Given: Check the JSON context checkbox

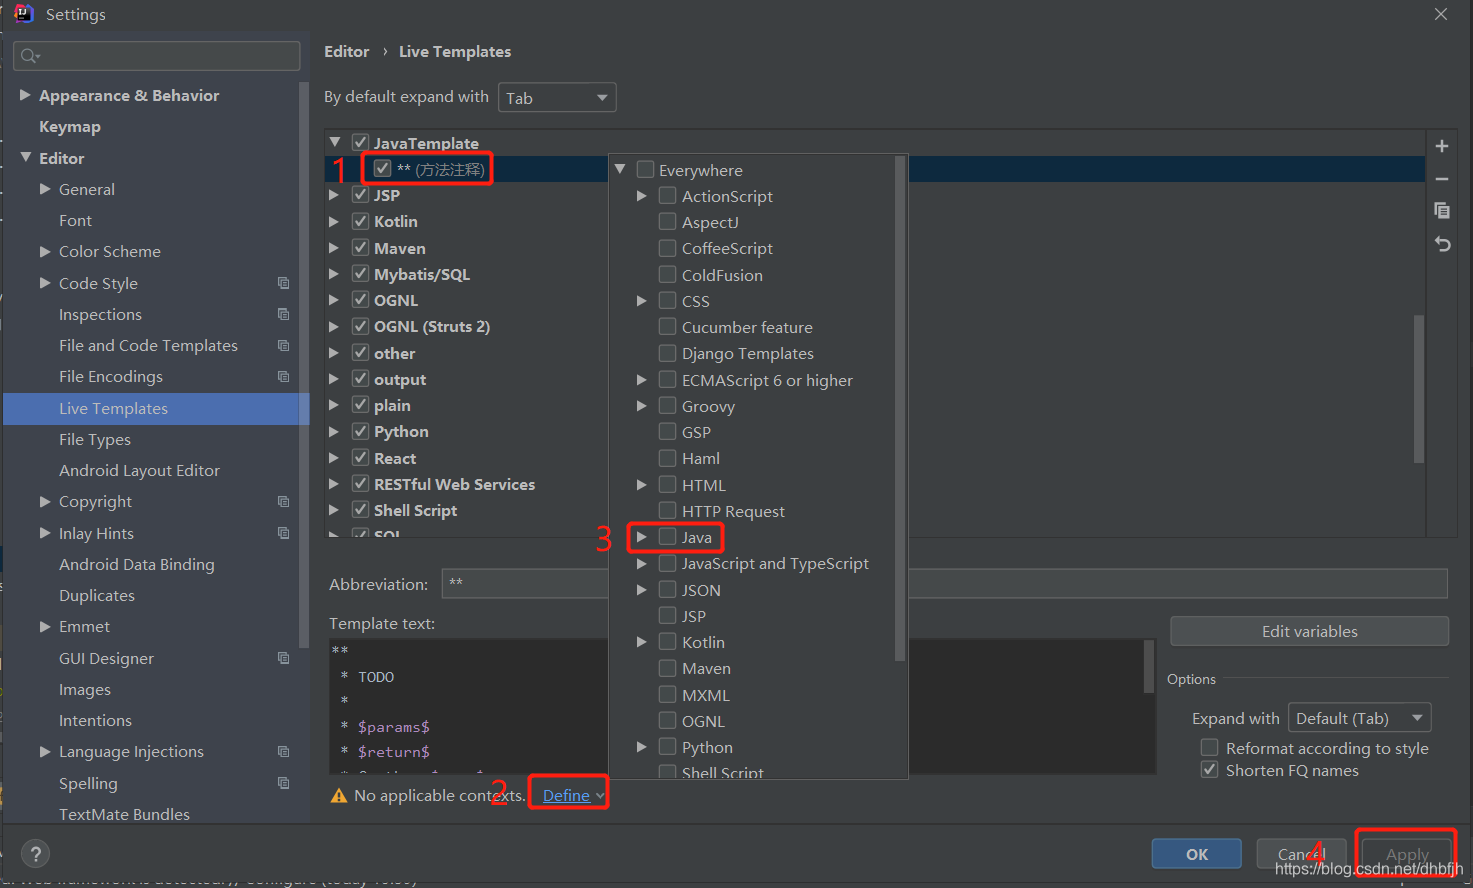Looking at the screenshot, I should click(668, 590).
